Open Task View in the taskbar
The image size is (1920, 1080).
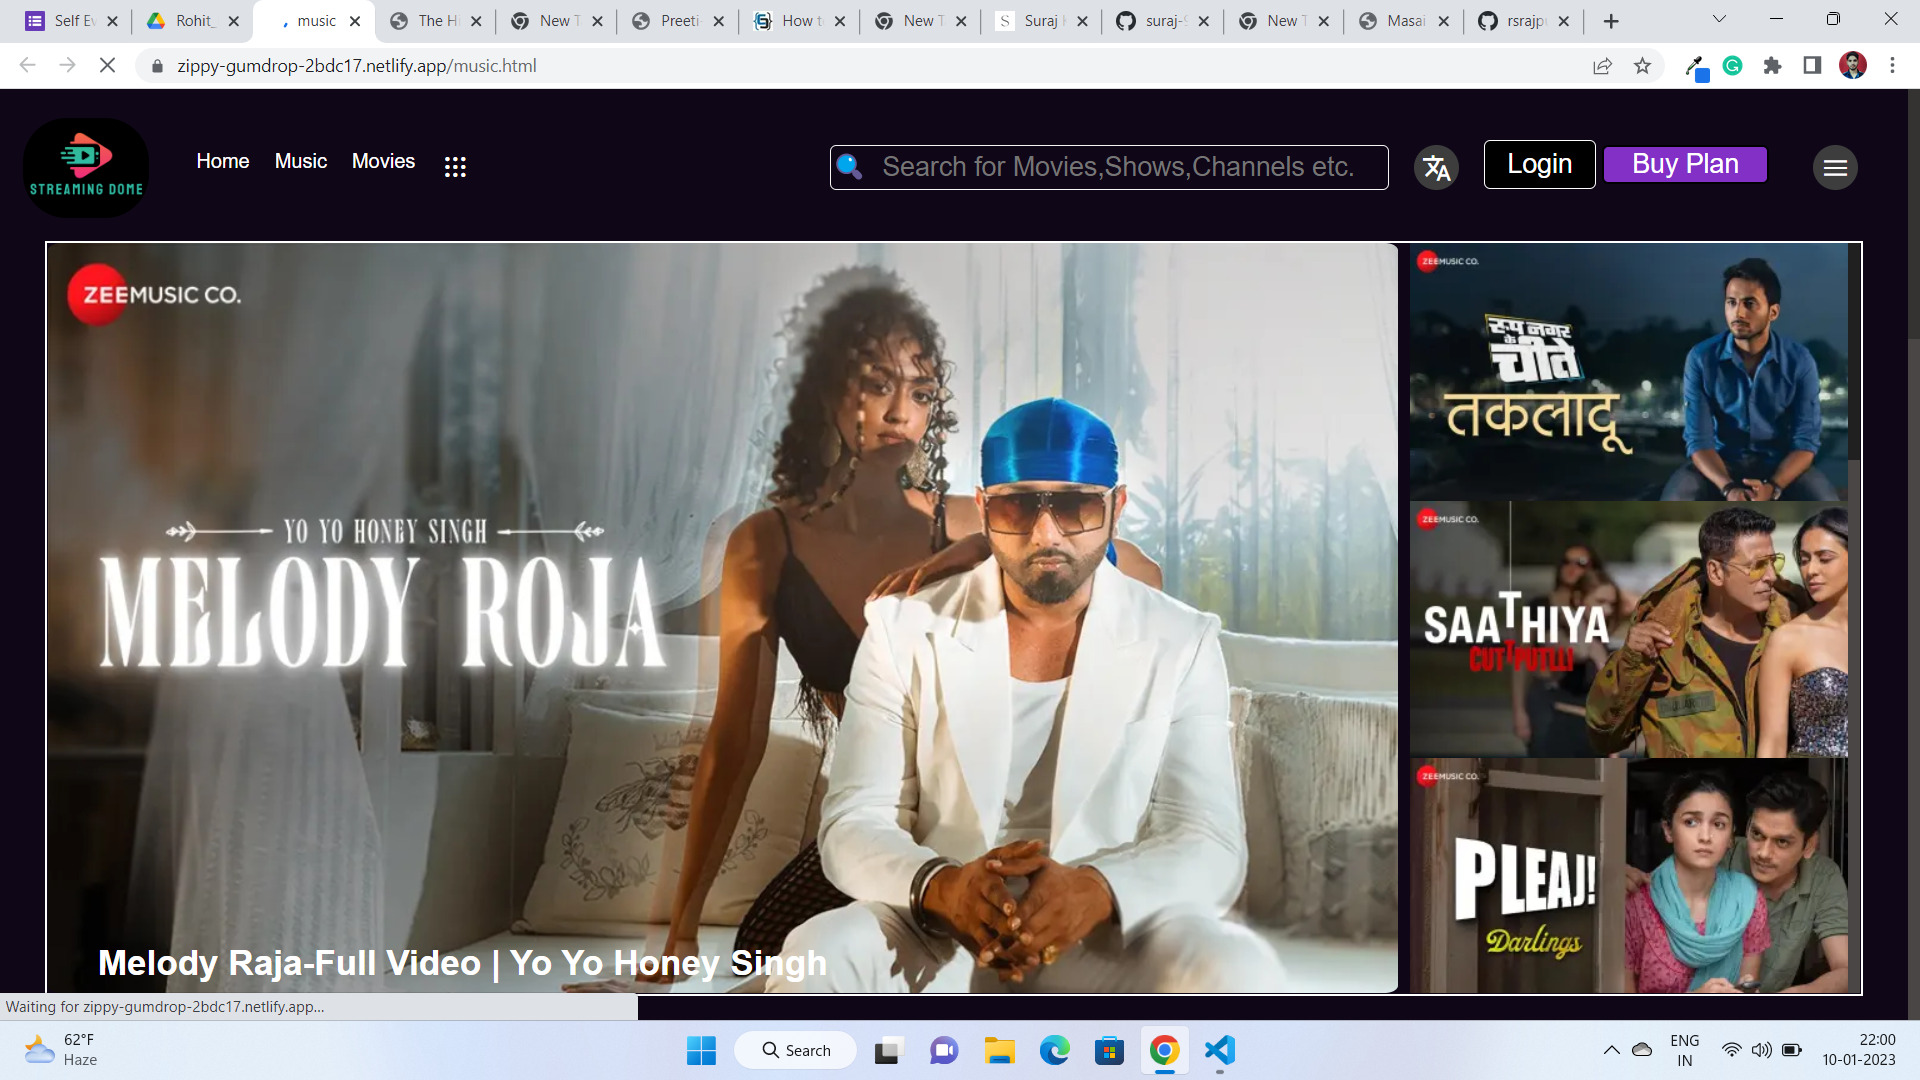pyautogui.click(x=887, y=1050)
